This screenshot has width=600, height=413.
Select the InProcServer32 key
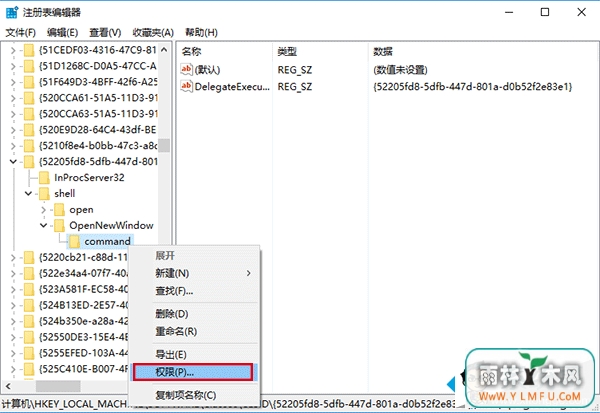(x=89, y=178)
